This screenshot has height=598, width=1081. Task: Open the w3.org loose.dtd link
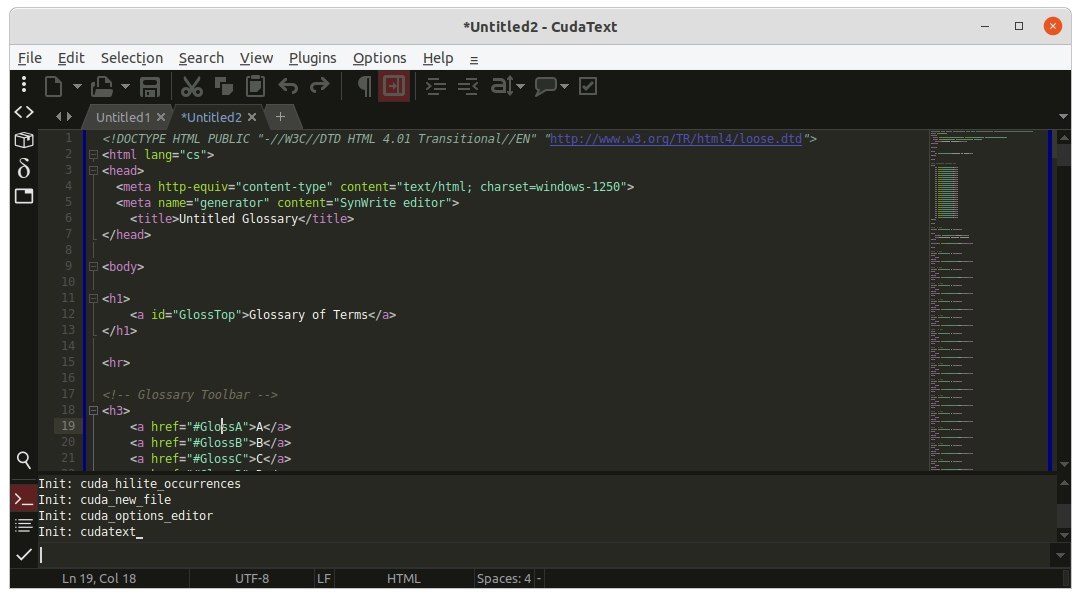tap(676, 139)
